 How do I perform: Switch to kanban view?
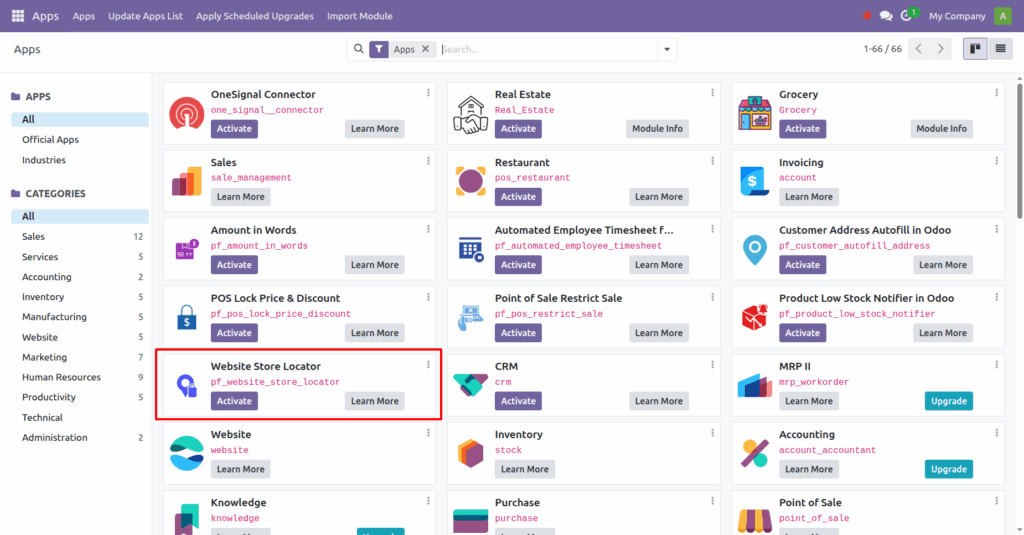pos(975,49)
